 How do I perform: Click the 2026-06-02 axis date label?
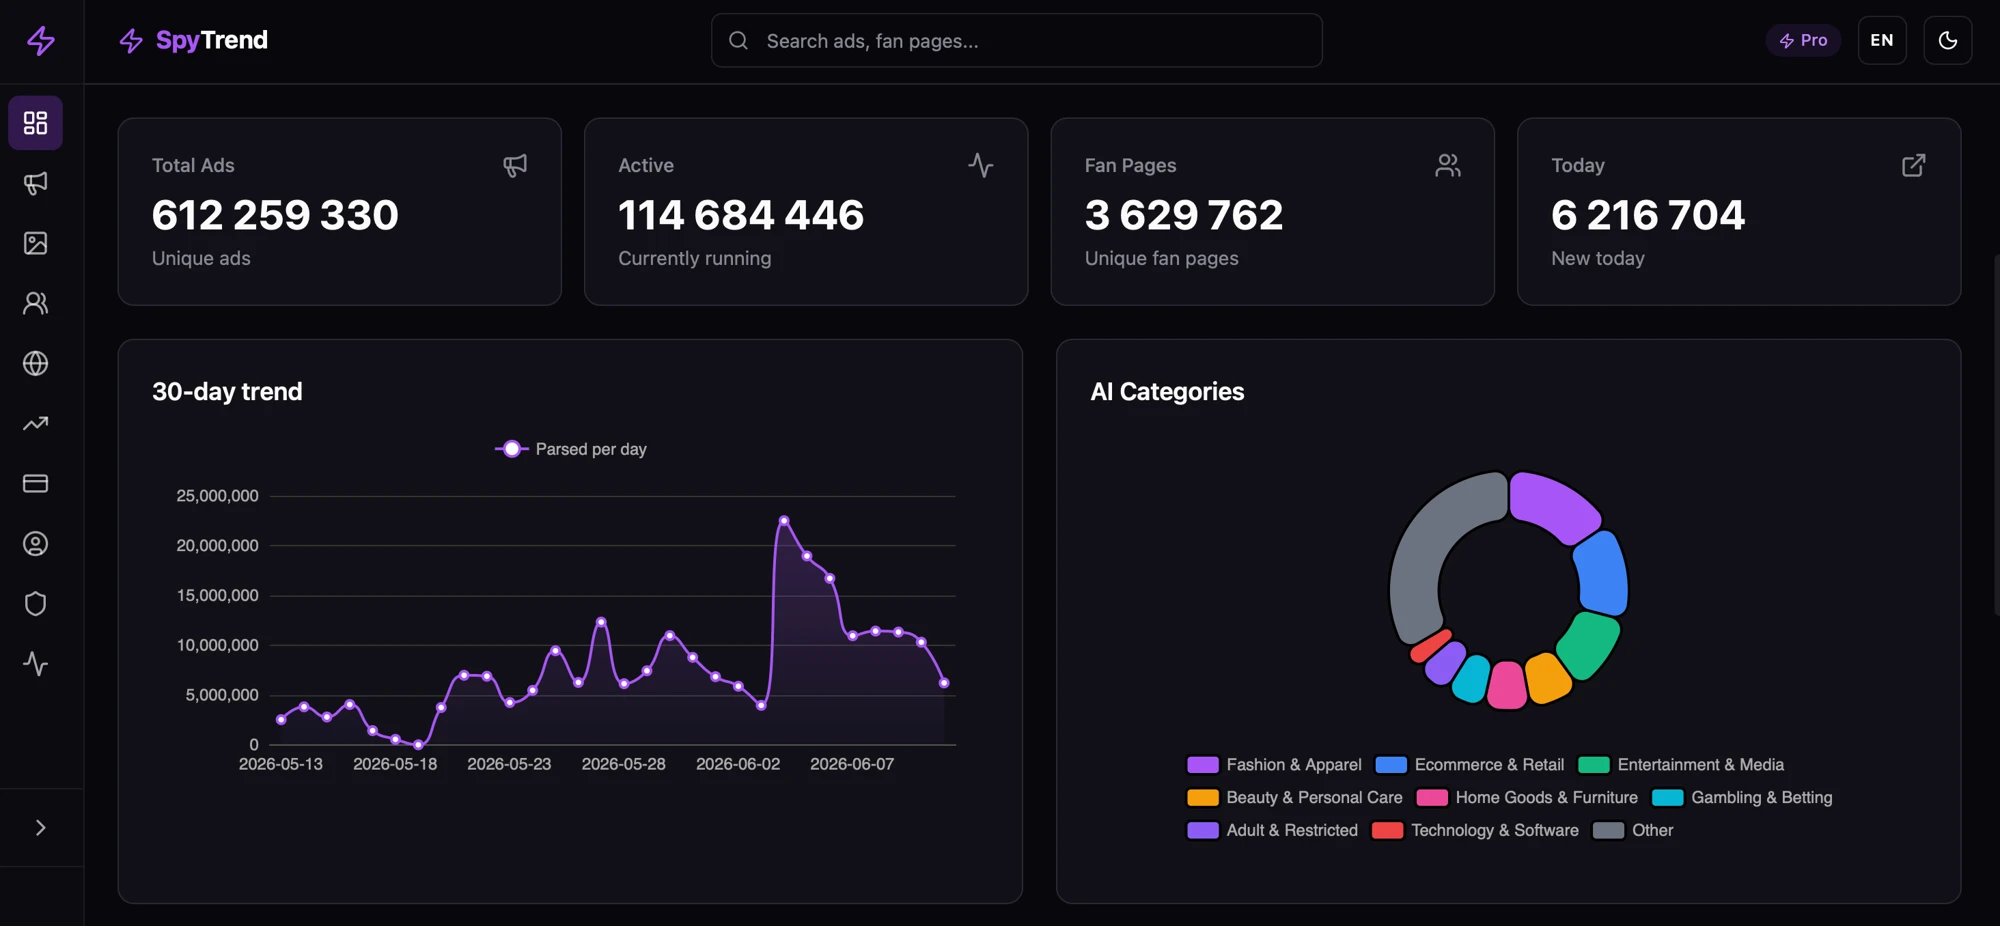pos(738,764)
